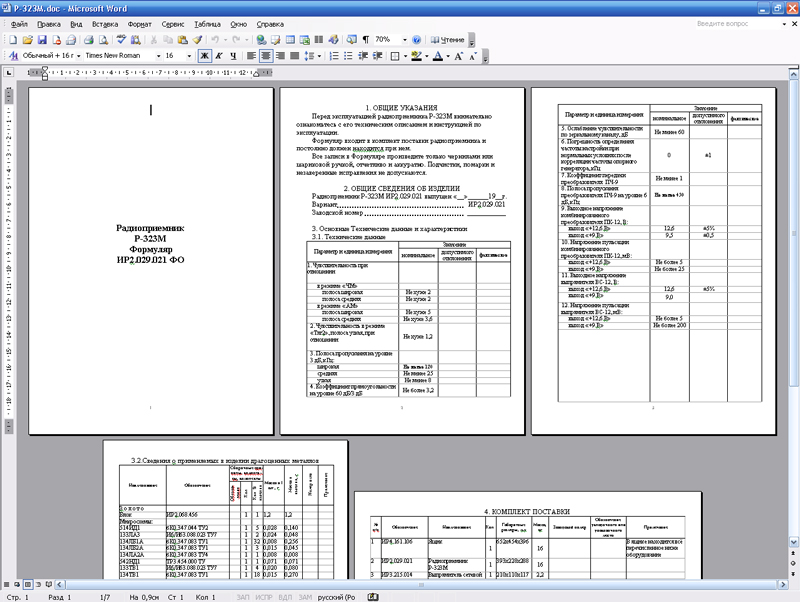Viewport: 800px width, 602px height.
Task: Click the Чтение reading mode button
Action: [448, 39]
